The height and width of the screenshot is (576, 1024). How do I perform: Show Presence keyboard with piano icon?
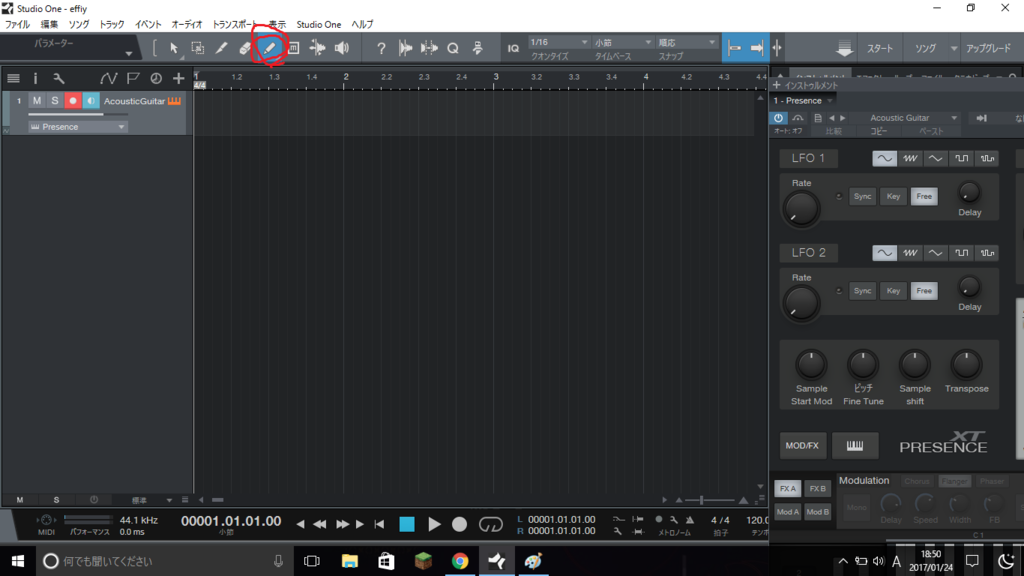(855, 445)
